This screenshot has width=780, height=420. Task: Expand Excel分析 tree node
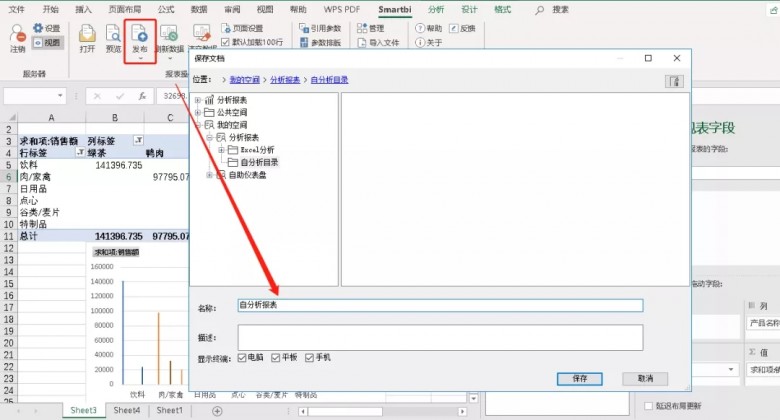click(221, 150)
